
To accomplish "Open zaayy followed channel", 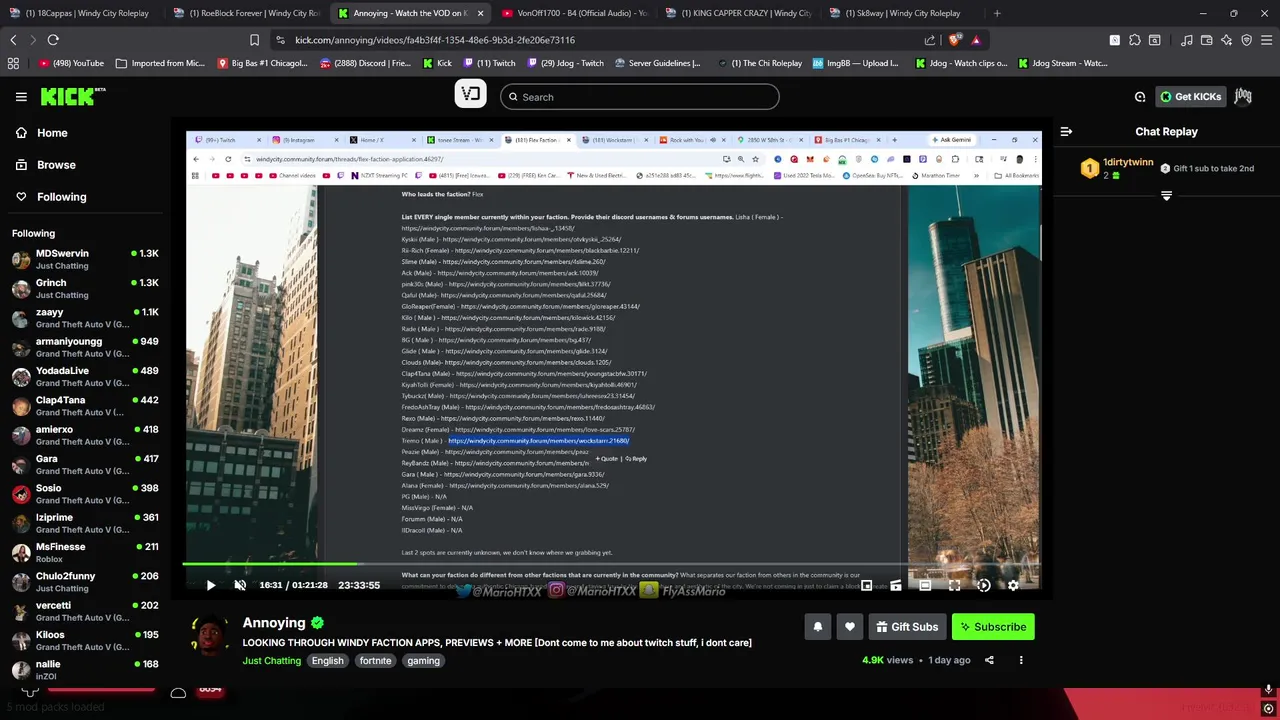I will [85, 318].
